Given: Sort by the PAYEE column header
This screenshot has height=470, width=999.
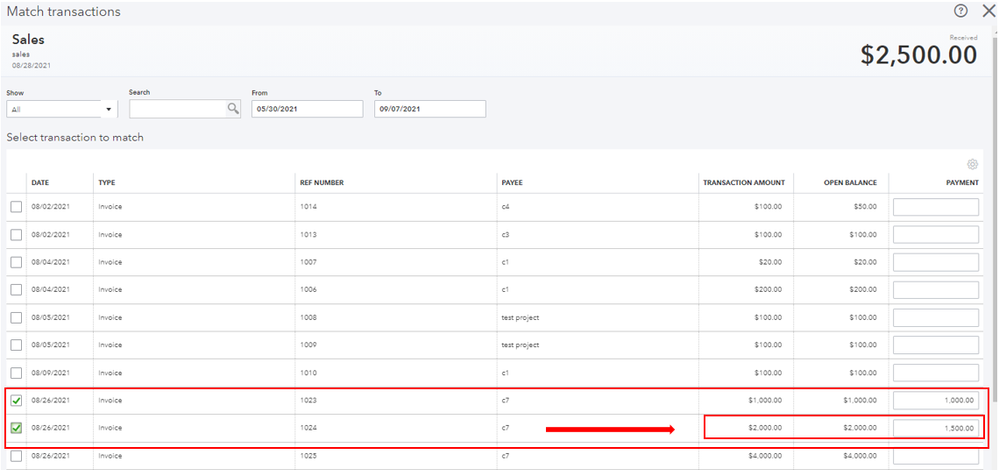Looking at the screenshot, I should [512, 183].
